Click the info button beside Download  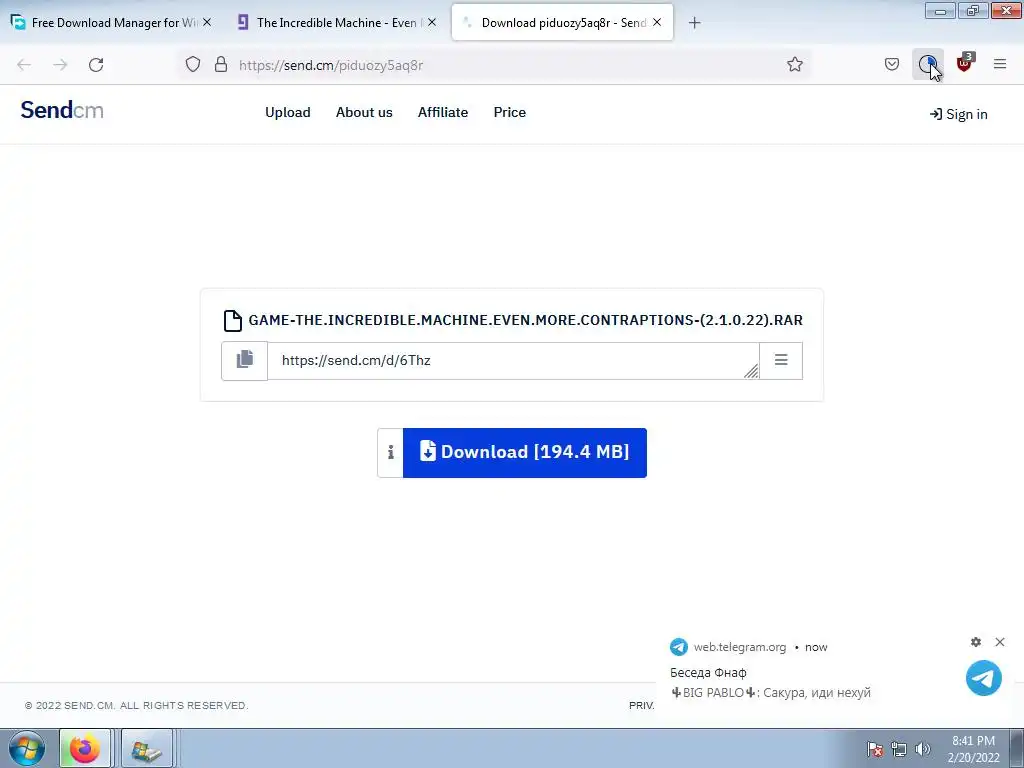tap(391, 453)
